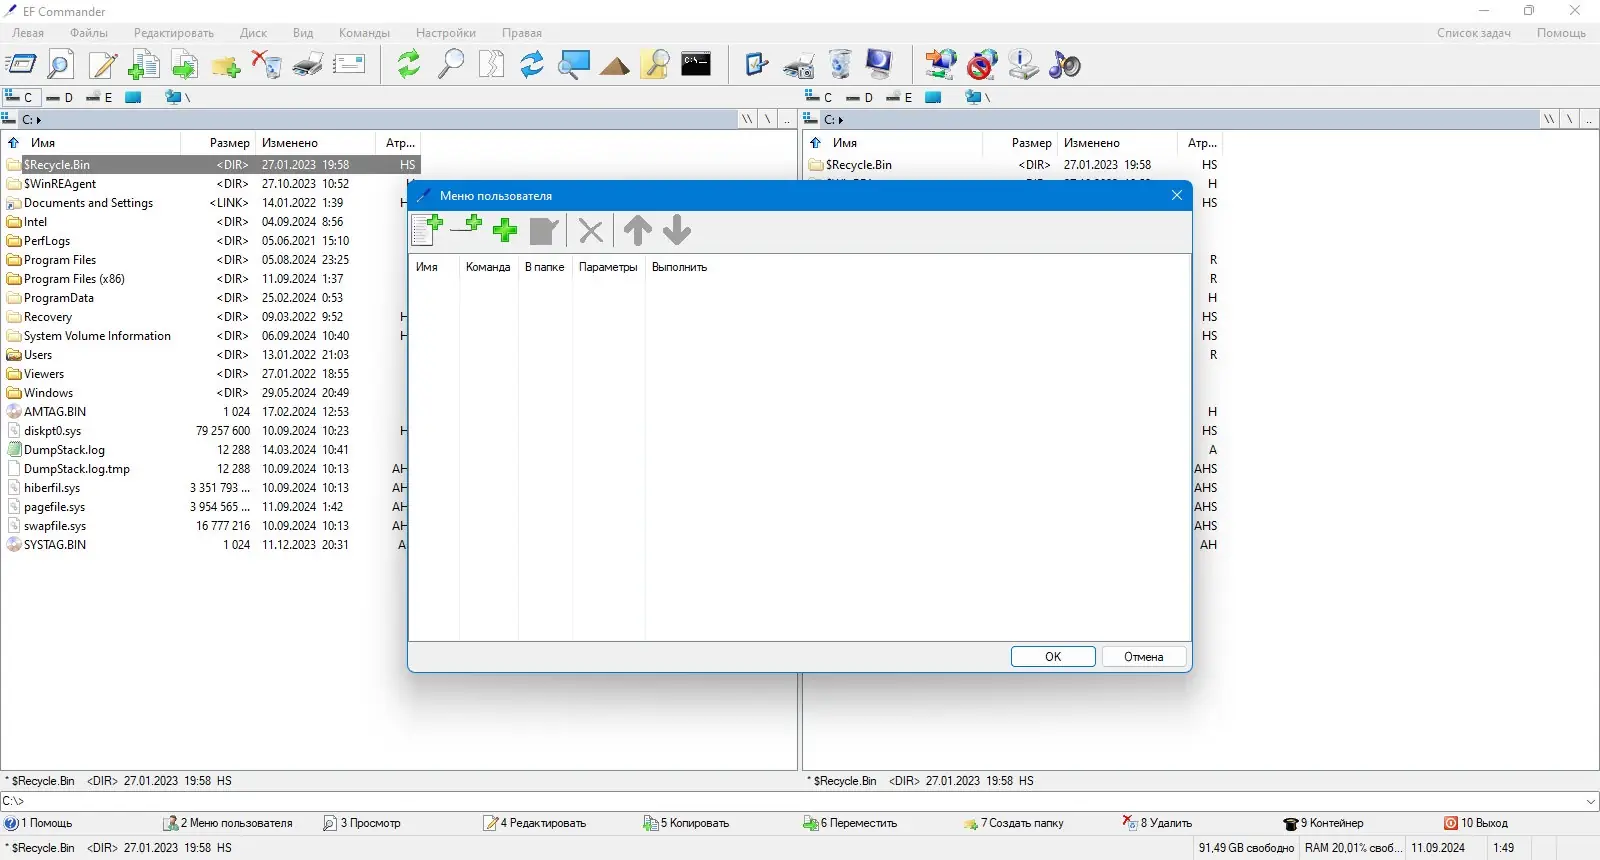
Task: Click the disconnect network drive toolbar icon
Action: [x=982, y=65]
